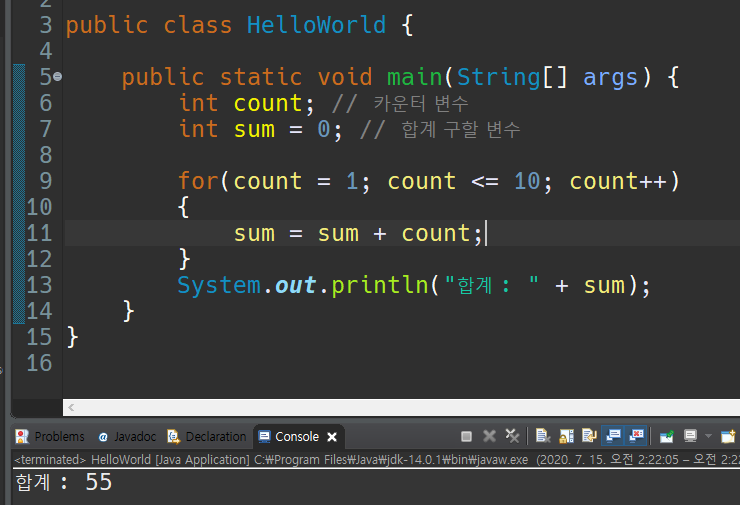Click the console output '합계 : 55'
Screen dimensions: 740x505
pos(64,482)
